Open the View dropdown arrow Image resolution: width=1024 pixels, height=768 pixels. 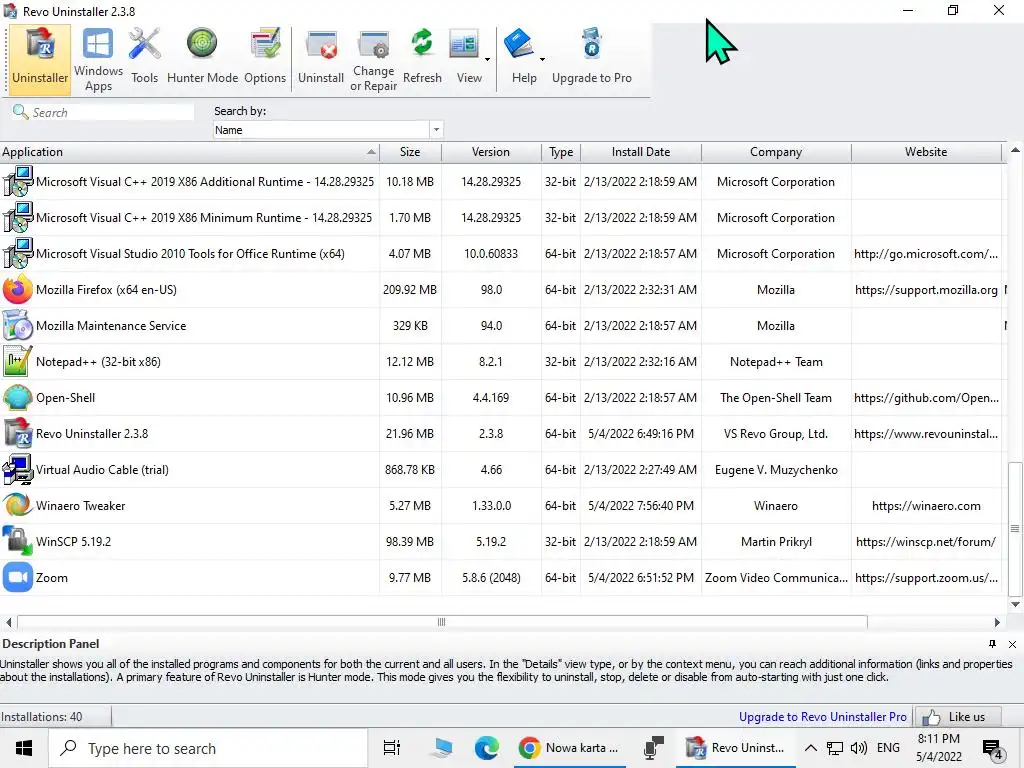click(x=487, y=59)
